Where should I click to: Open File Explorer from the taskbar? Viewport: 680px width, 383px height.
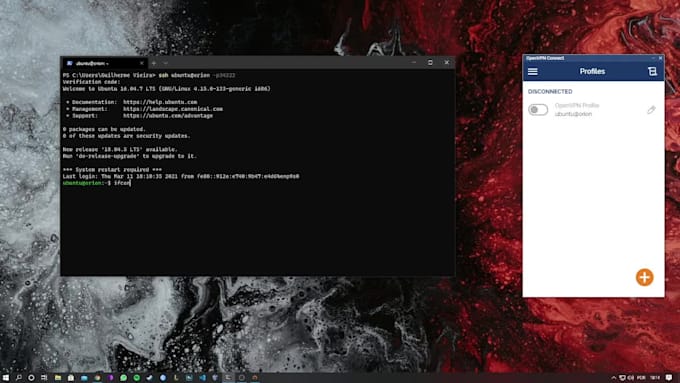[58, 378]
